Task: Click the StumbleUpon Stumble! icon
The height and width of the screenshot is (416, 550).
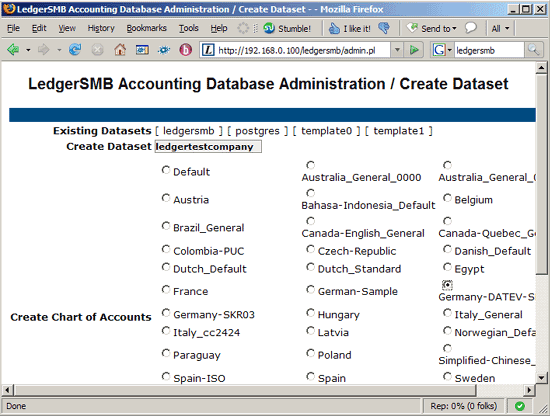Action: (x=269, y=28)
